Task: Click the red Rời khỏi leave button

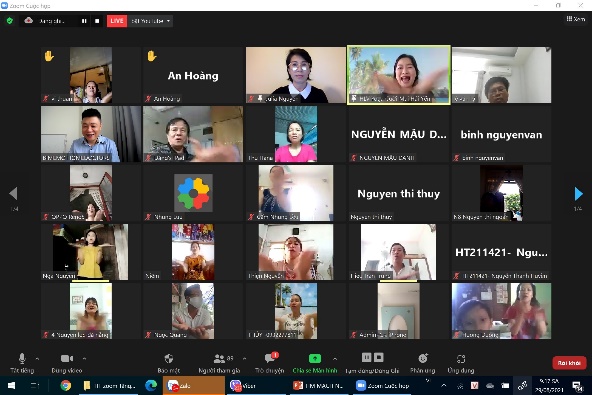Action: 569,363
